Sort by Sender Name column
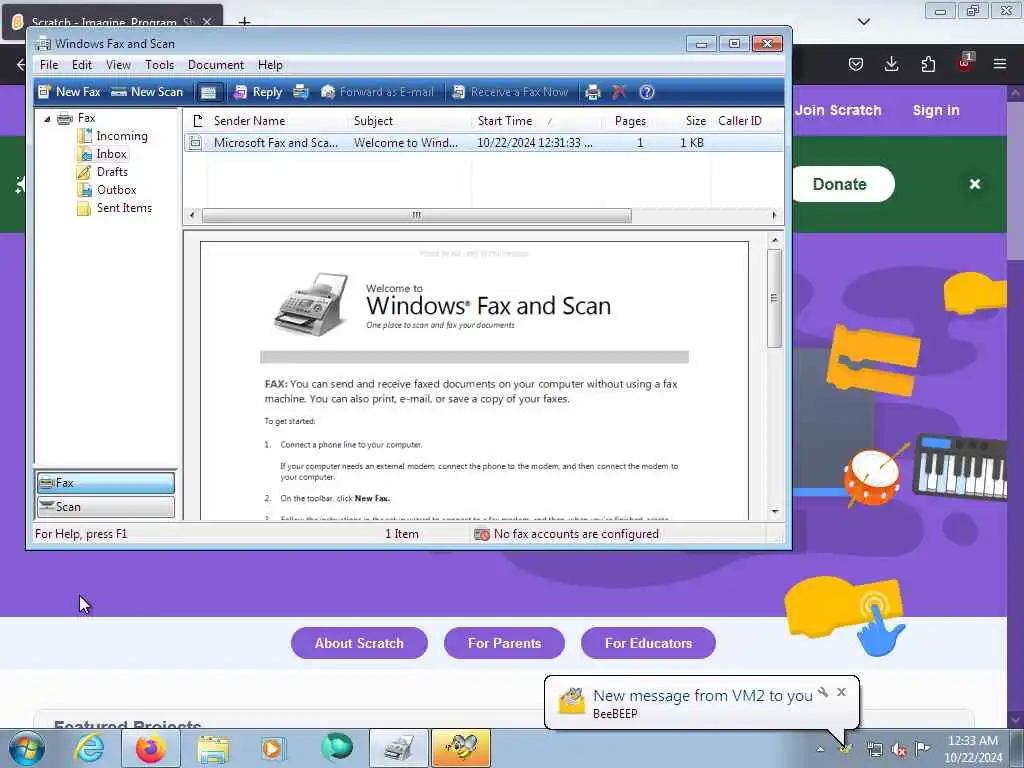Image resolution: width=1024 pixels, height=768 pixels. (278, 121)
